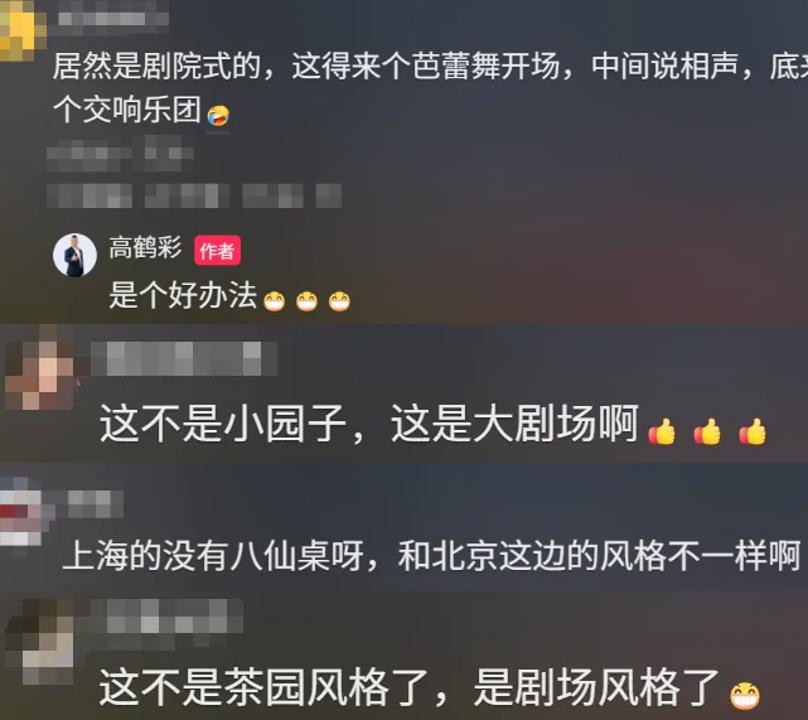Click blurred username above 这不是茶园风格了 comment
This screenshot has height=720, width=808.
pos(167,616)
